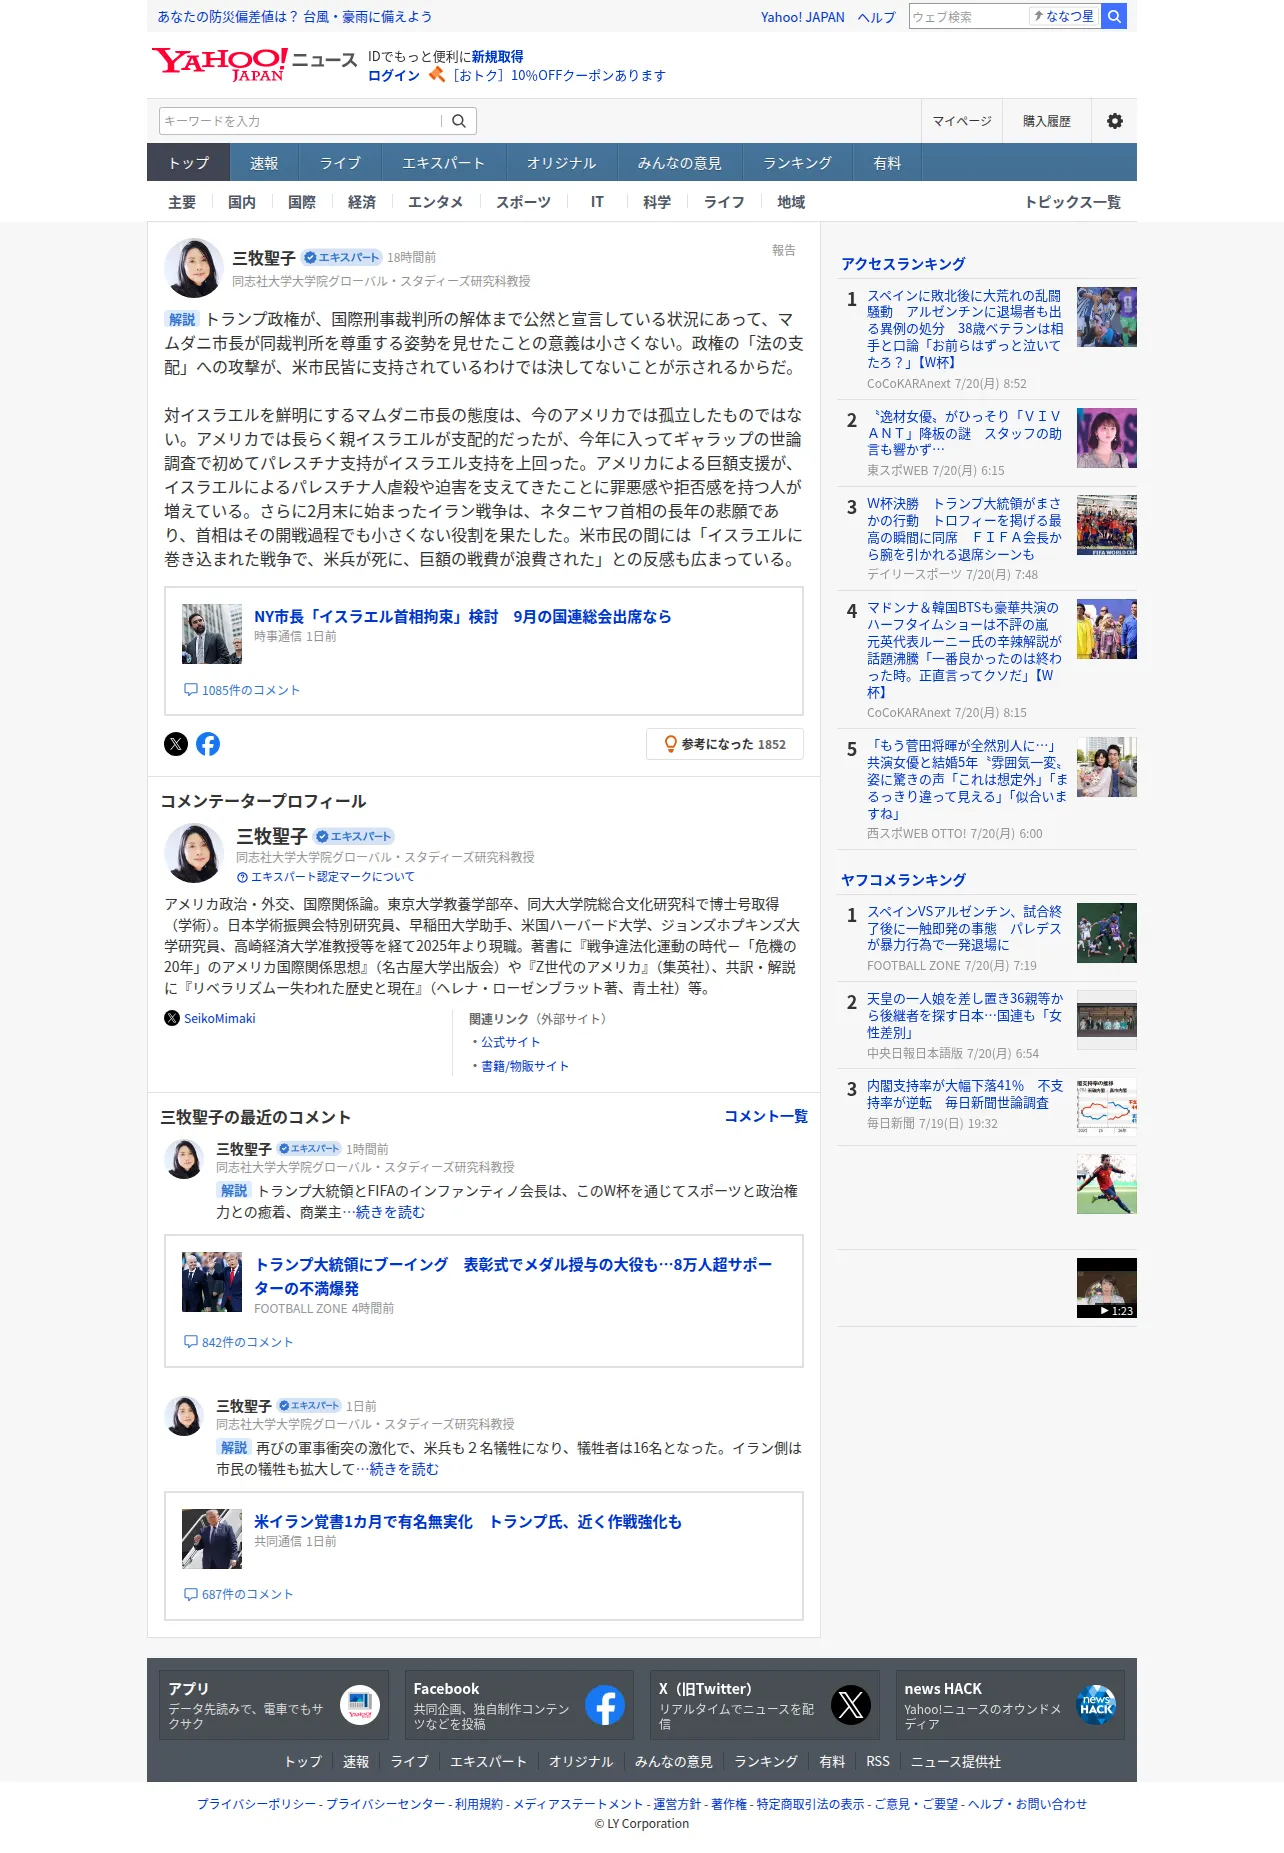
Task: Switch to the ランキング tab
Action: [x=797, y=162]
